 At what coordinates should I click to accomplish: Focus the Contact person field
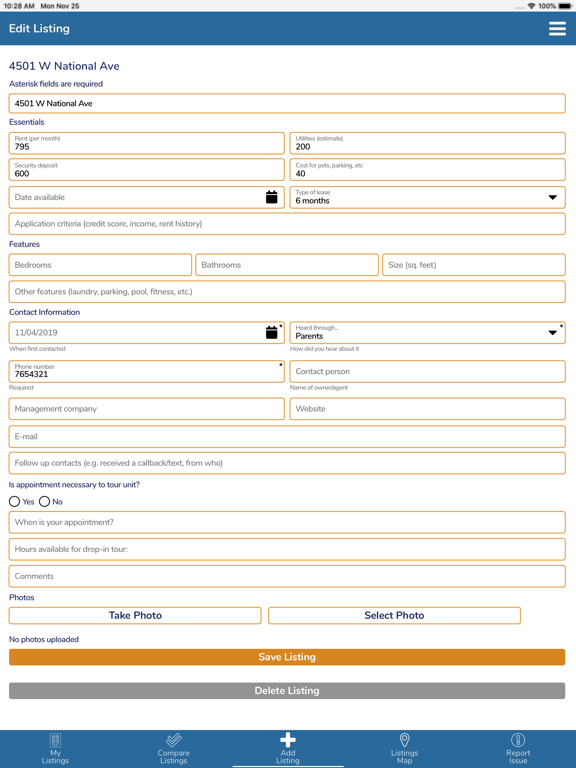click(x=428, y=372)
